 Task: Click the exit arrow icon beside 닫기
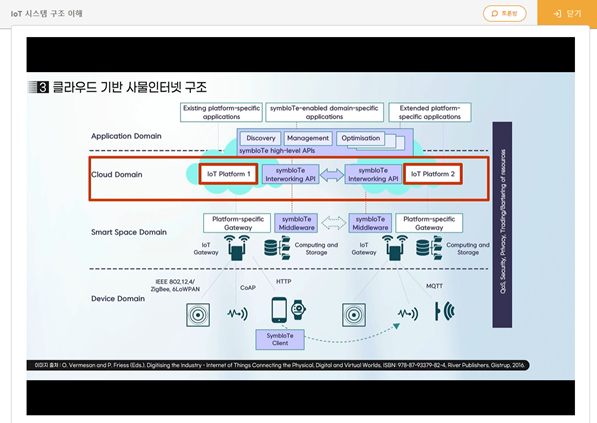point(557,14)
